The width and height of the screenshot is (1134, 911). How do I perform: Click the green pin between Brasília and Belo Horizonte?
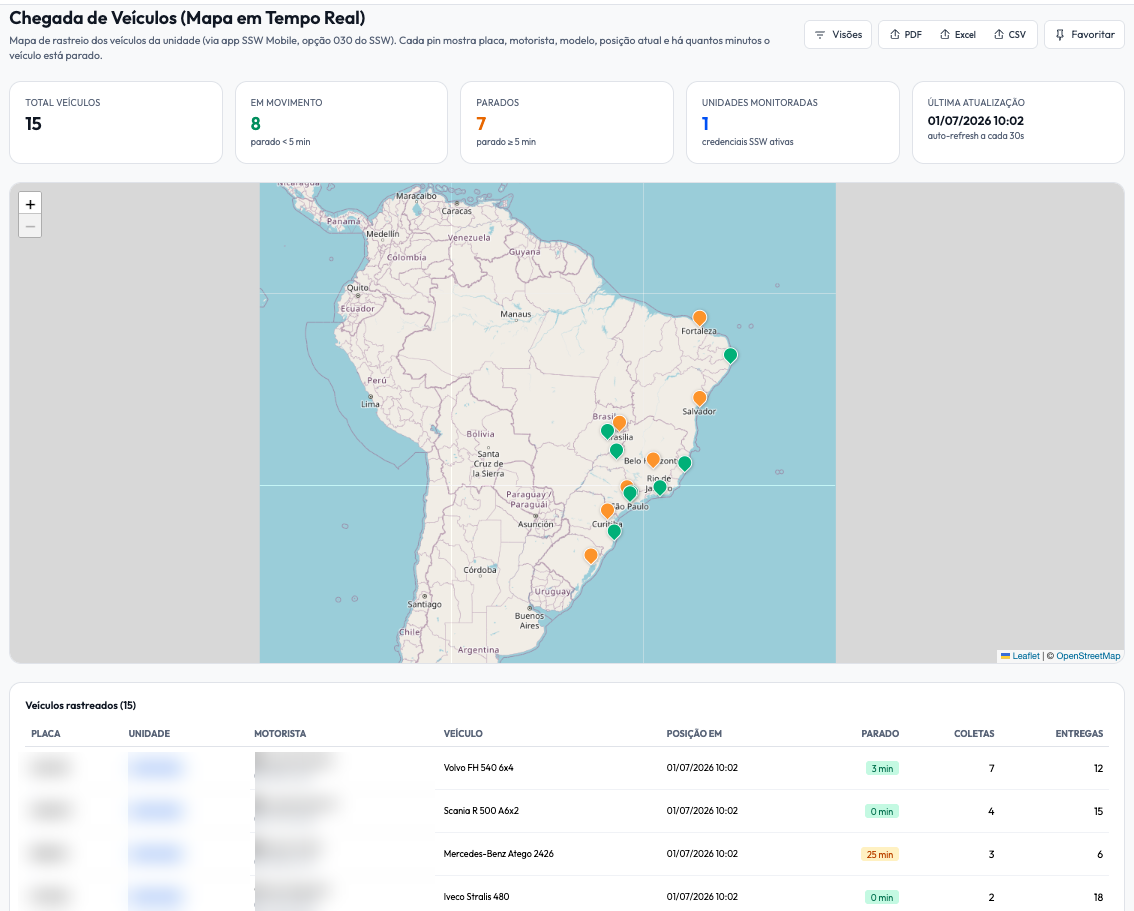616,451
